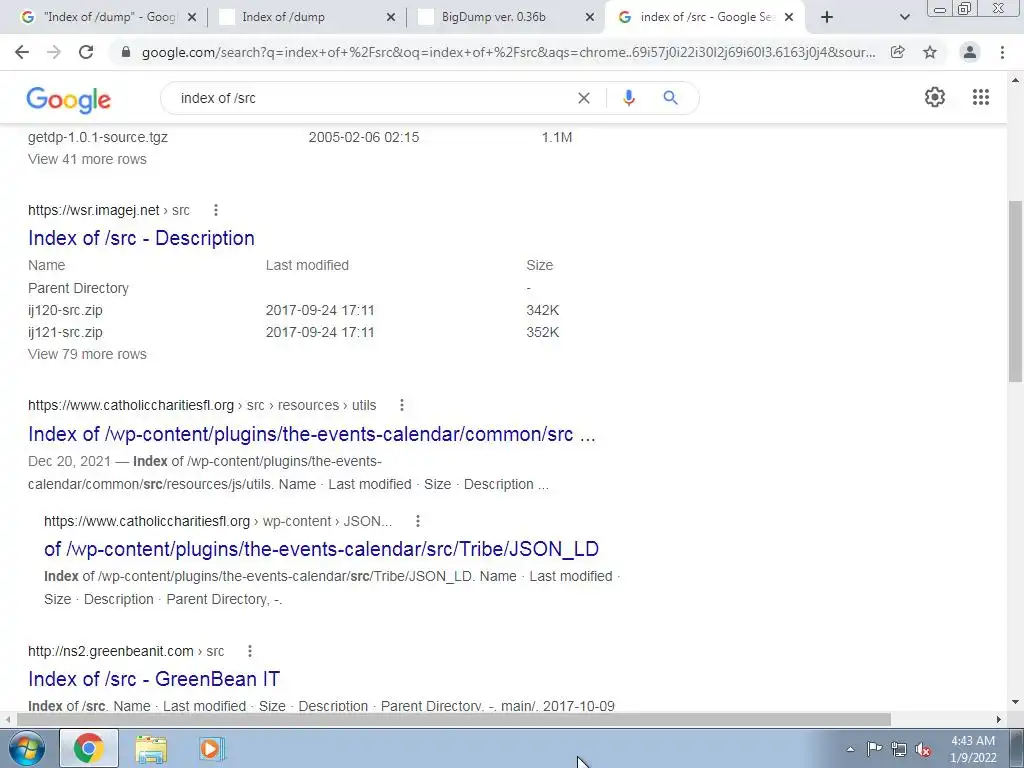Click the vertical scrollbar thumb
1024x768 pixels.
point(1015,291)
